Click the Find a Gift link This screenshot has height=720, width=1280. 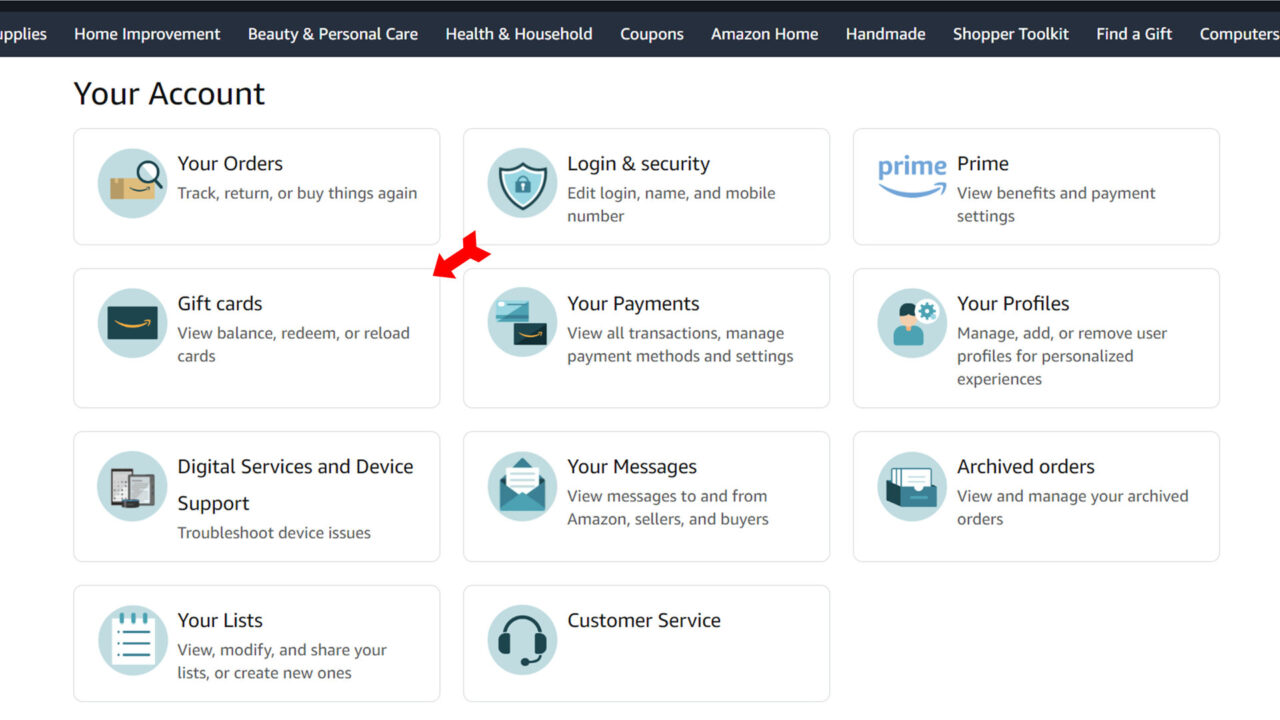[1134, 33]
